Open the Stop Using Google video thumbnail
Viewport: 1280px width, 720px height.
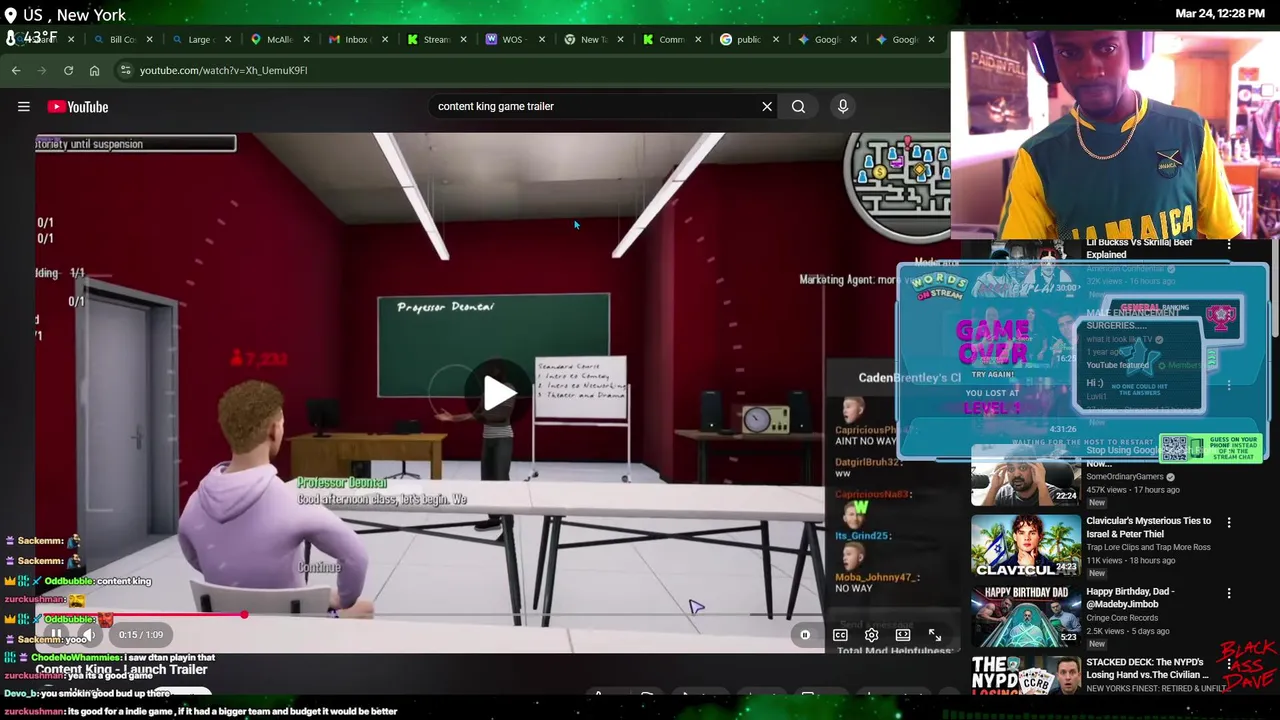pos(1026,475)
